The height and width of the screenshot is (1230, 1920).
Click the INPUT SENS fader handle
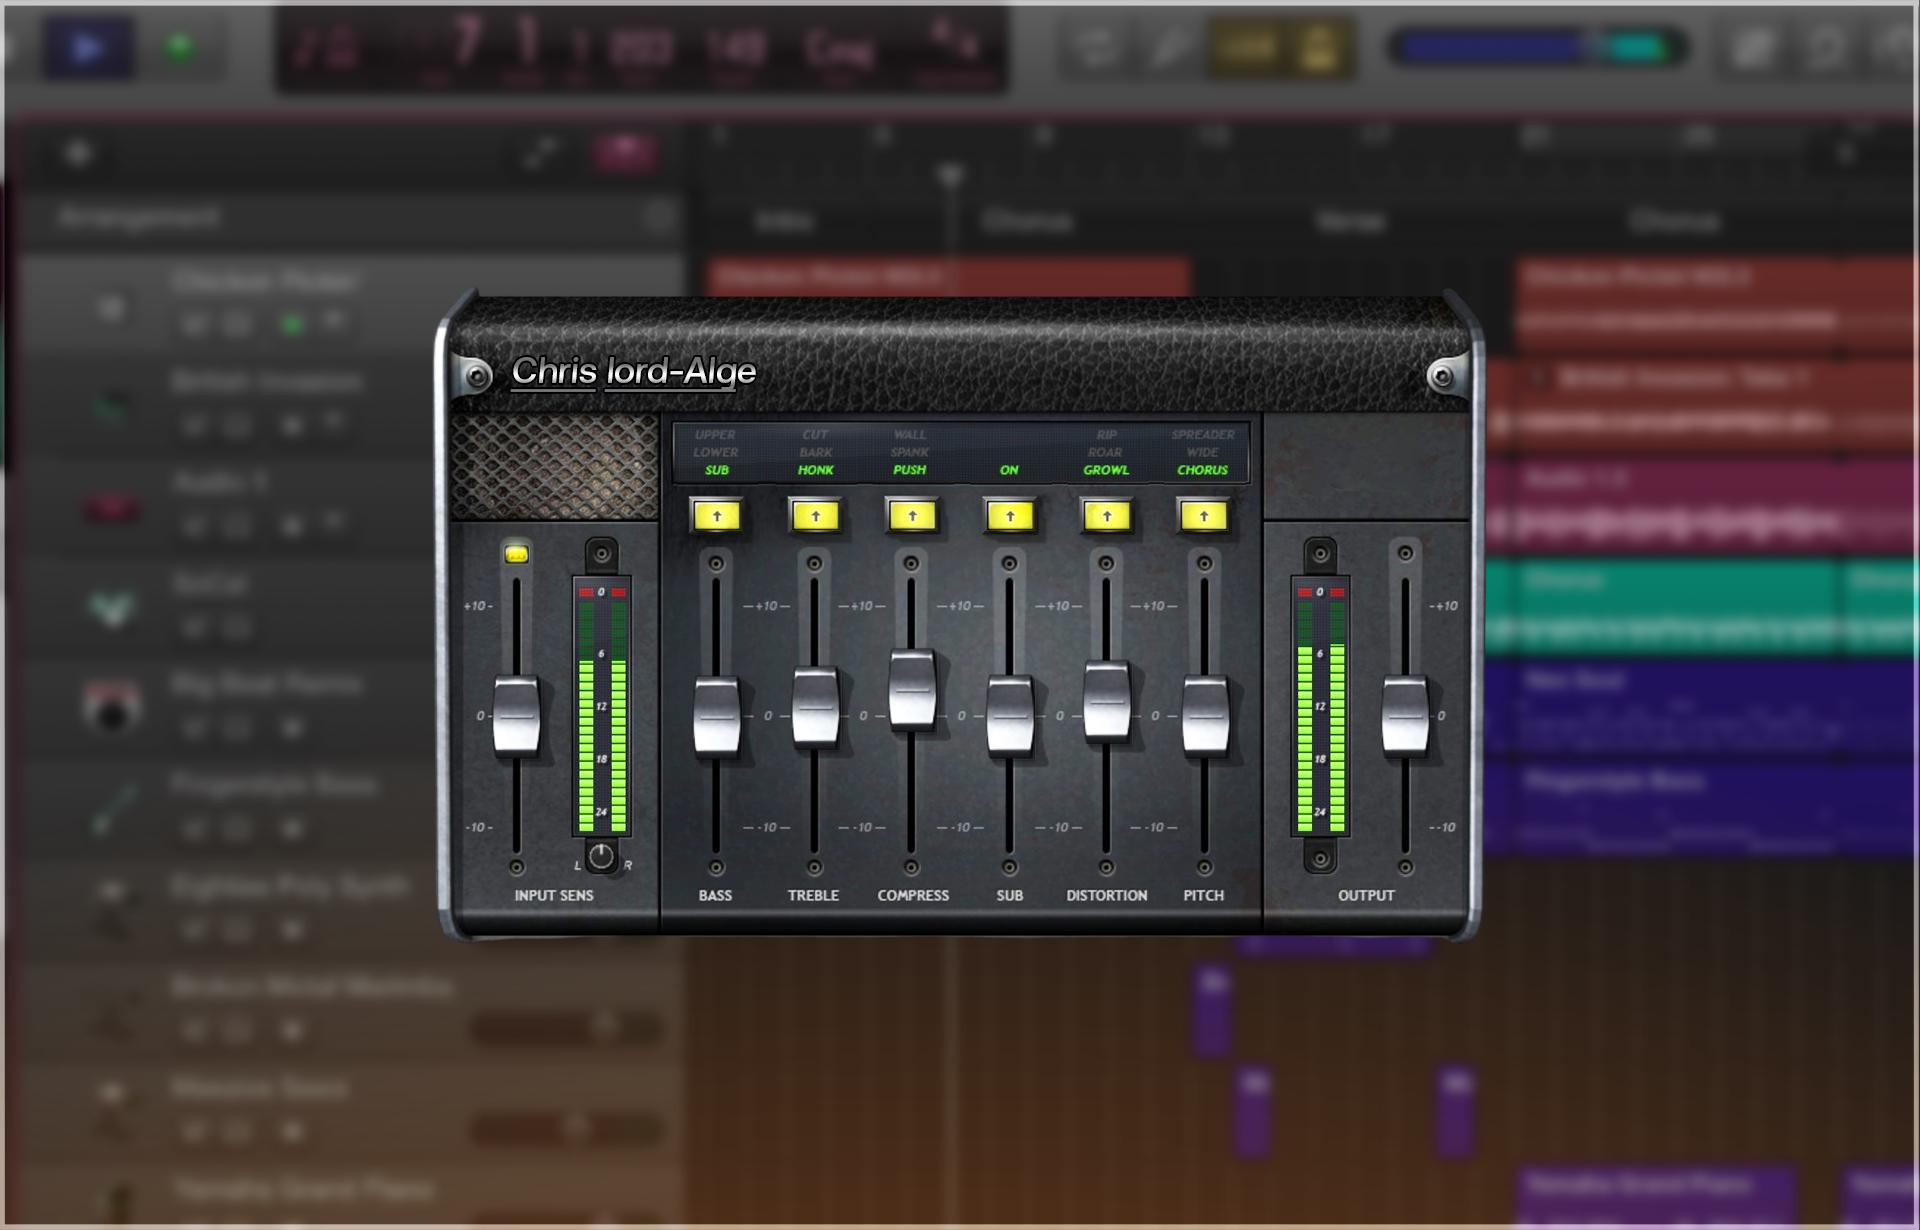pos(516,716)
